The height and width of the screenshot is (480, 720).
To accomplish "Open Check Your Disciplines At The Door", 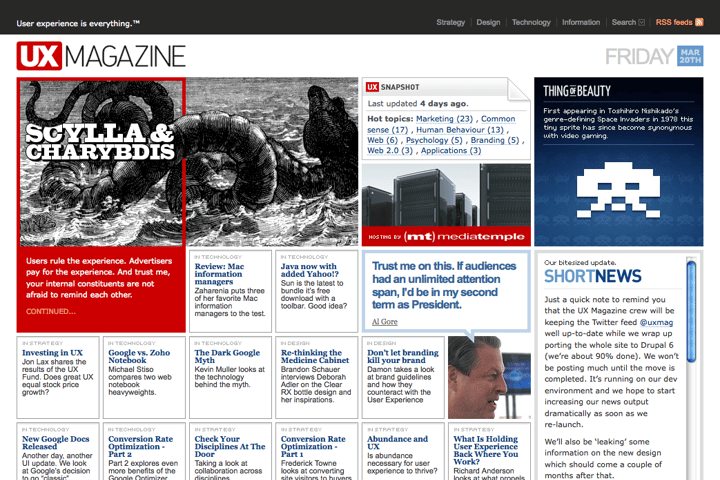I will coord(230,446).
